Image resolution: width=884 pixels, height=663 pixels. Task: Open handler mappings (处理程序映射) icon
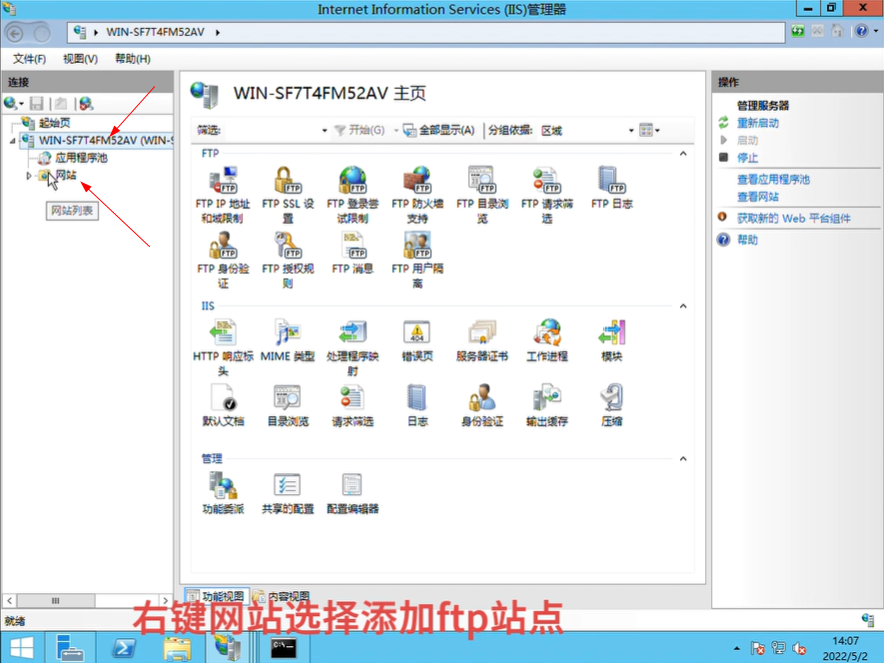tap(352, 347)
